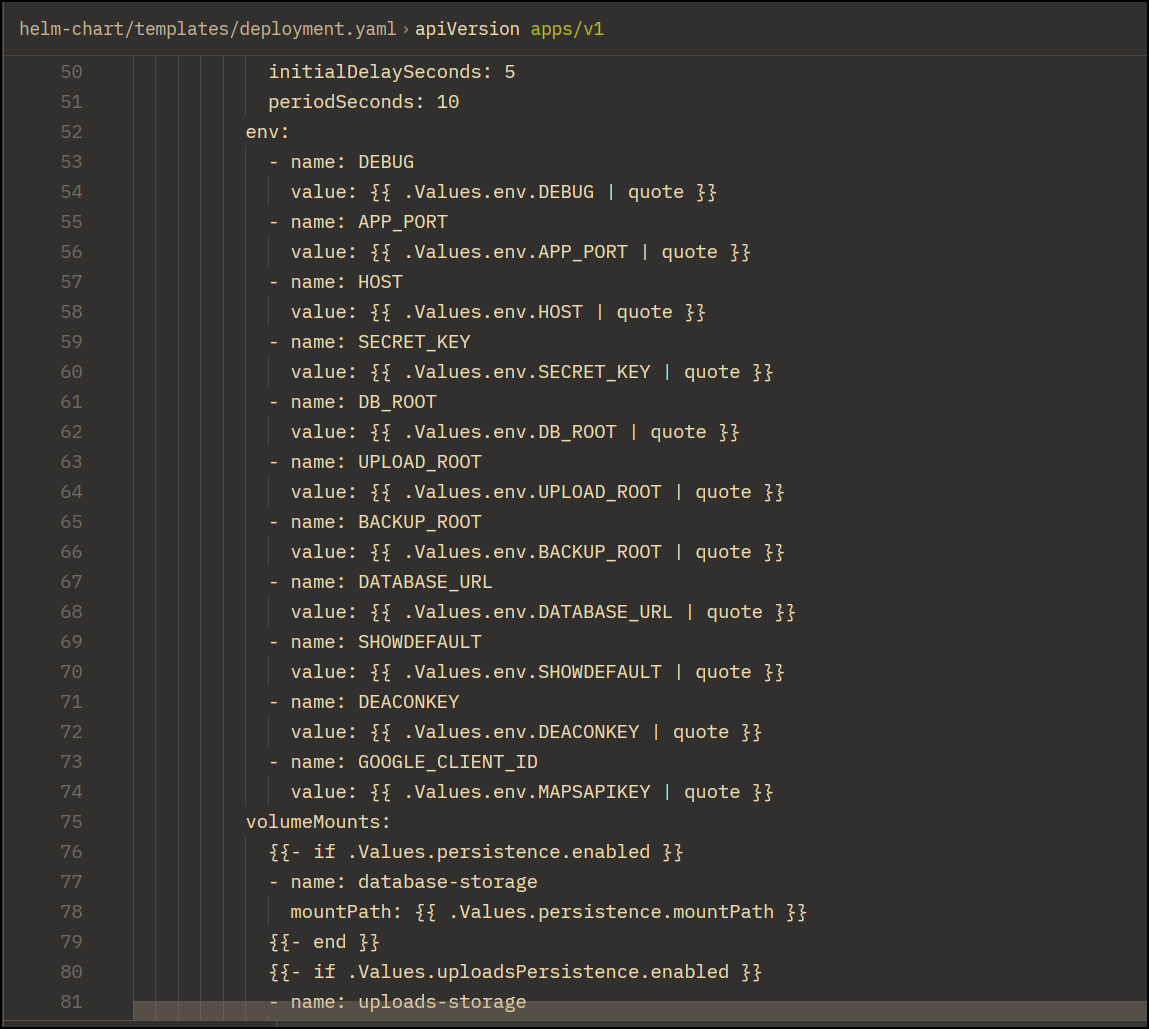
Task: Click the .Values.env.BACKUP_ROOT value line
Action: pos(537,553)
